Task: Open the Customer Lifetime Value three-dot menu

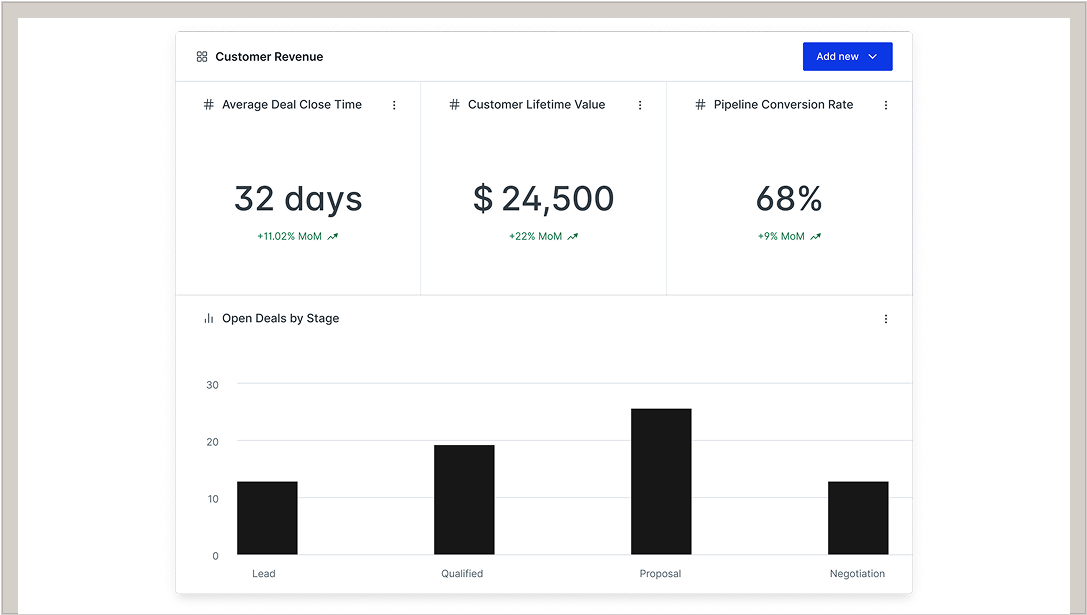Action: tap(640, 105)
